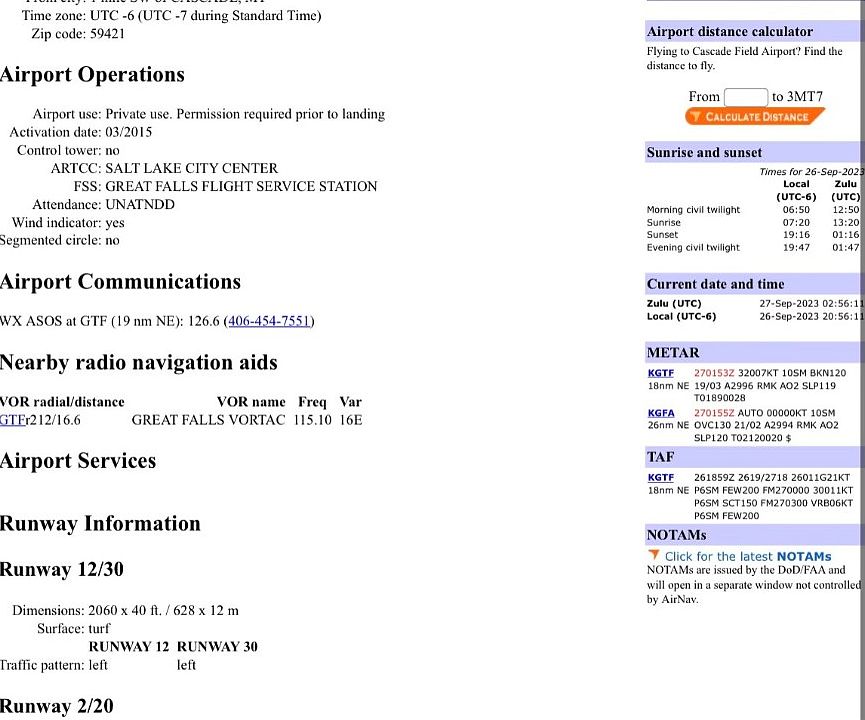Open the KGTF link under TAF
Screen dimensions: 865x720
[660, 477]
